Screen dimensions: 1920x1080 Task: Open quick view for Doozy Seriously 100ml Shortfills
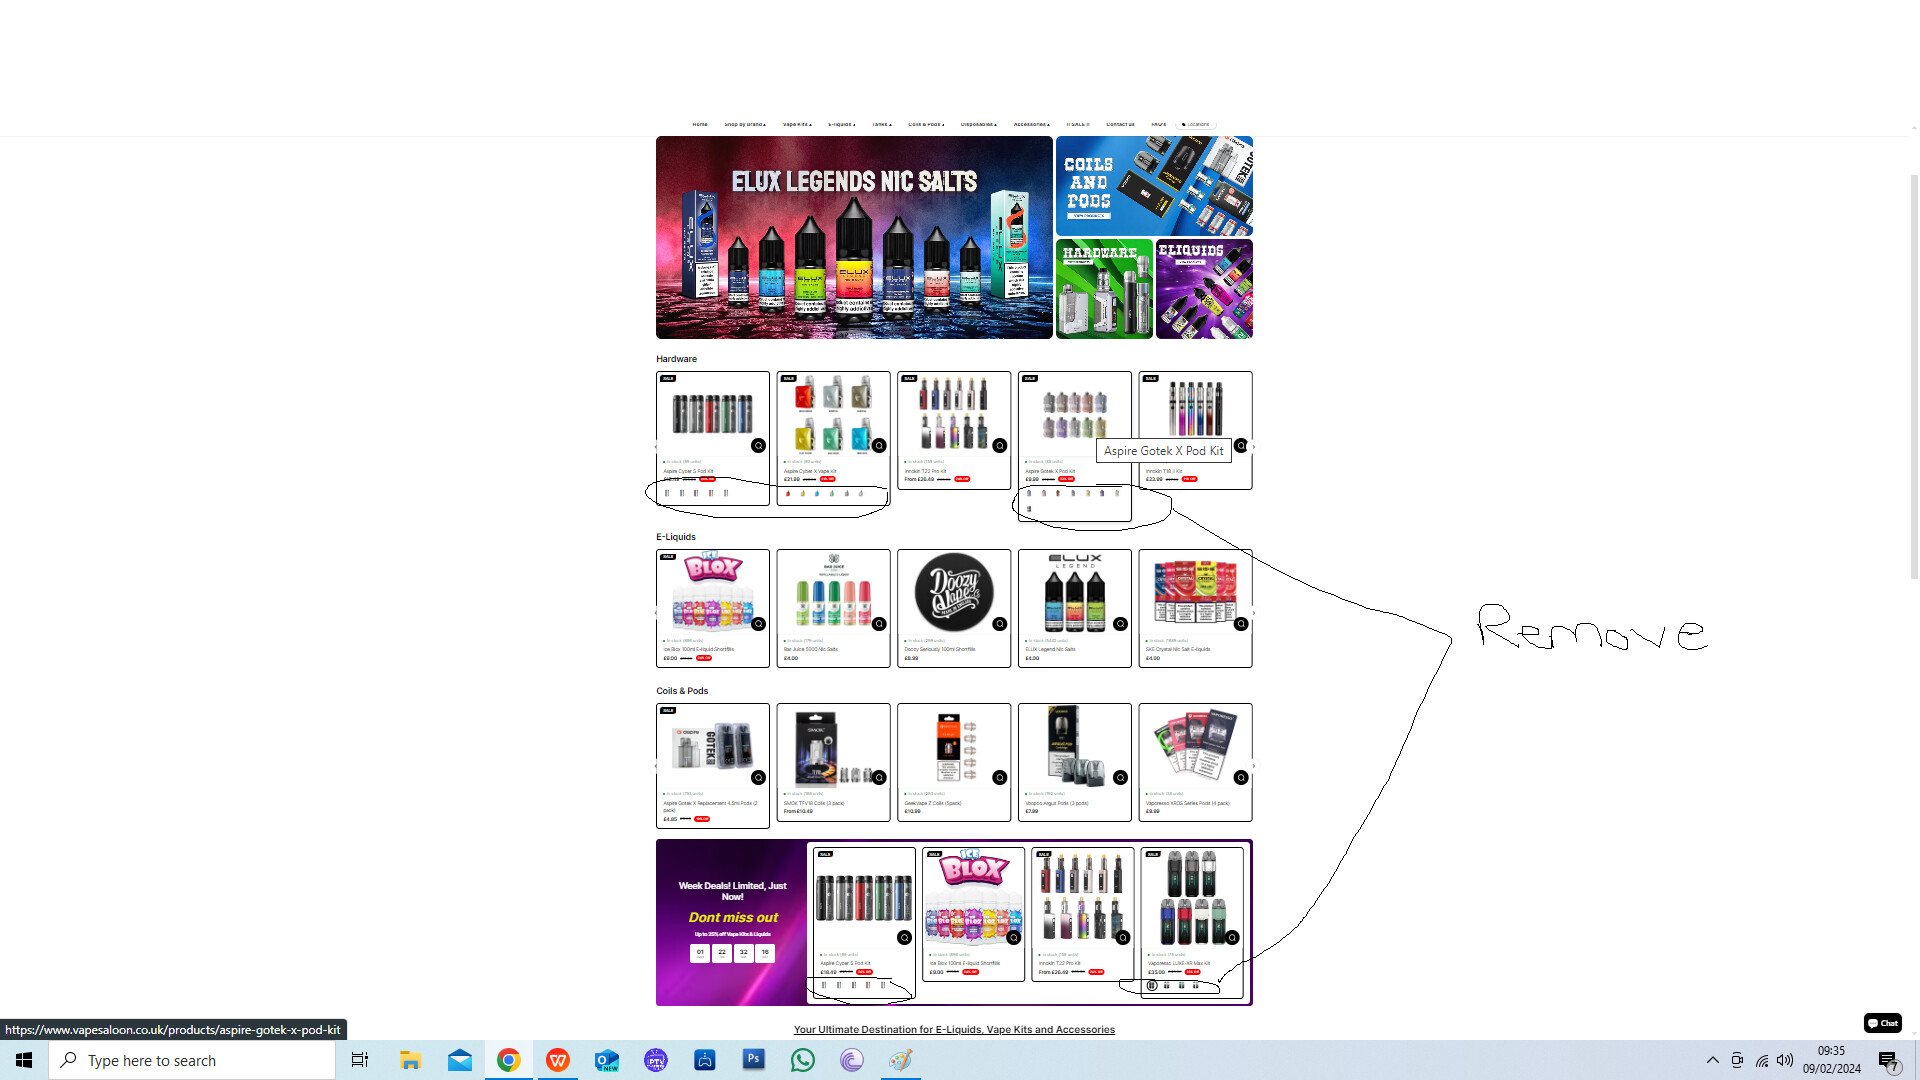click(1000, 624)
